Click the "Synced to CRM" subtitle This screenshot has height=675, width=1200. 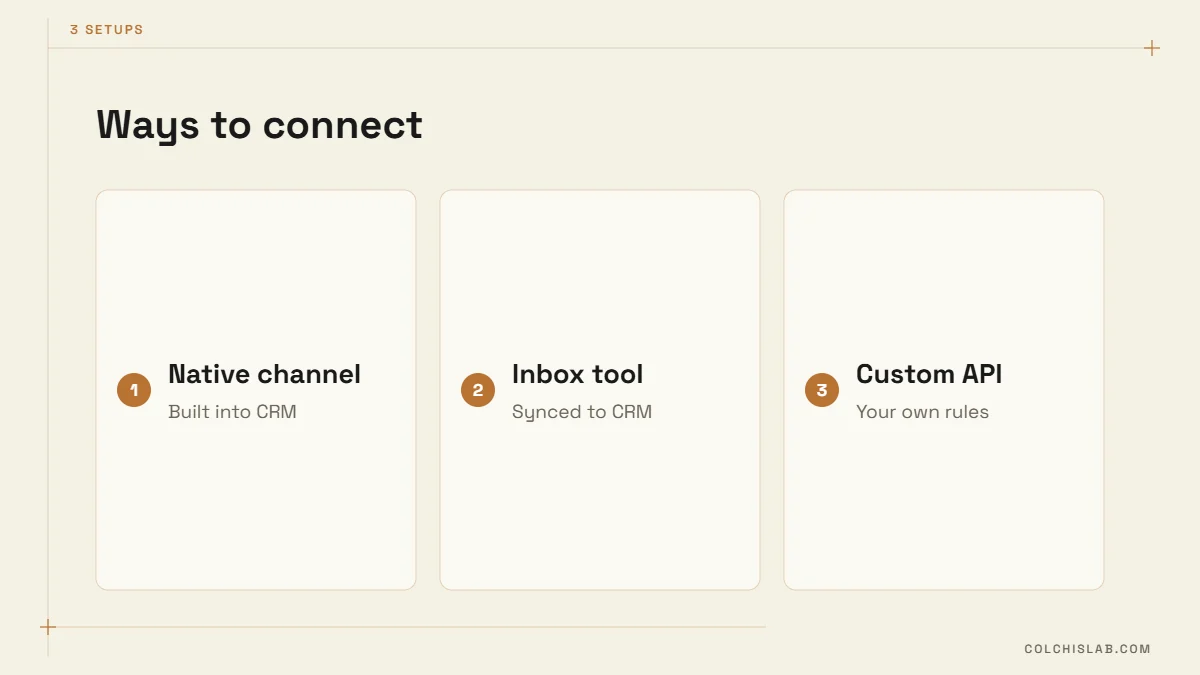(x=582, y=412)
